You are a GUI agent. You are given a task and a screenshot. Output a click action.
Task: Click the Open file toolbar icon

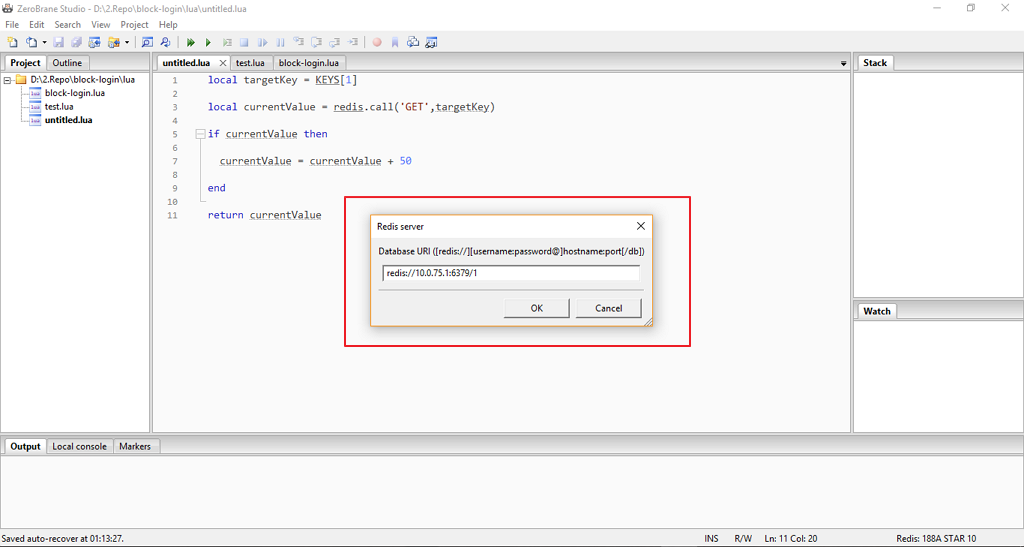(31, 43)
